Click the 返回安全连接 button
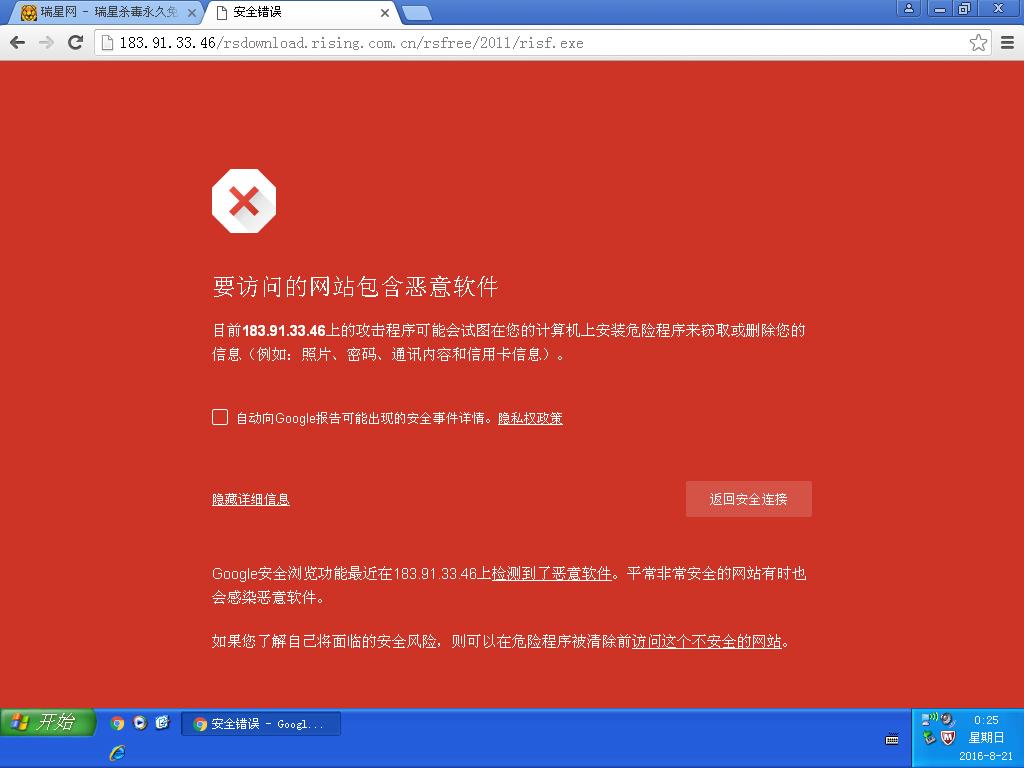 click(748, 499)
